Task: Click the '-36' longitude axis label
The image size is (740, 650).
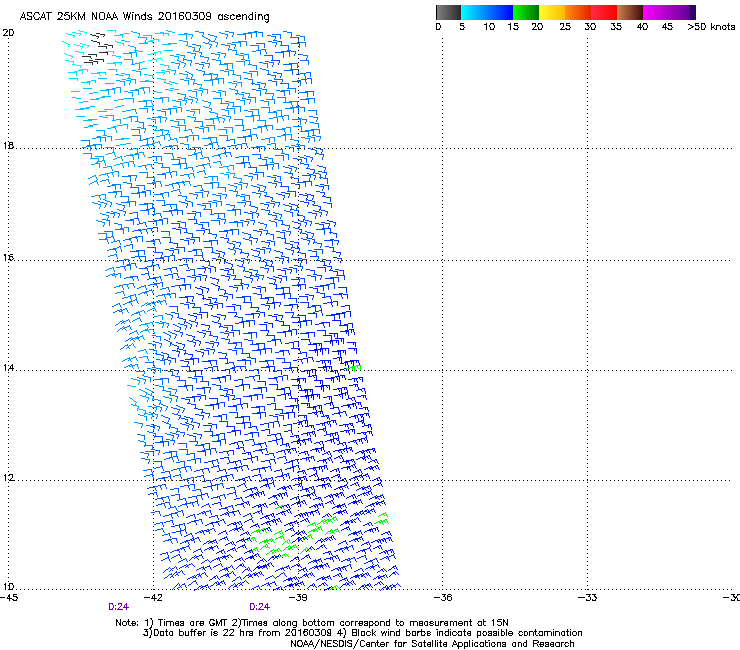Action: click(443, 598)
